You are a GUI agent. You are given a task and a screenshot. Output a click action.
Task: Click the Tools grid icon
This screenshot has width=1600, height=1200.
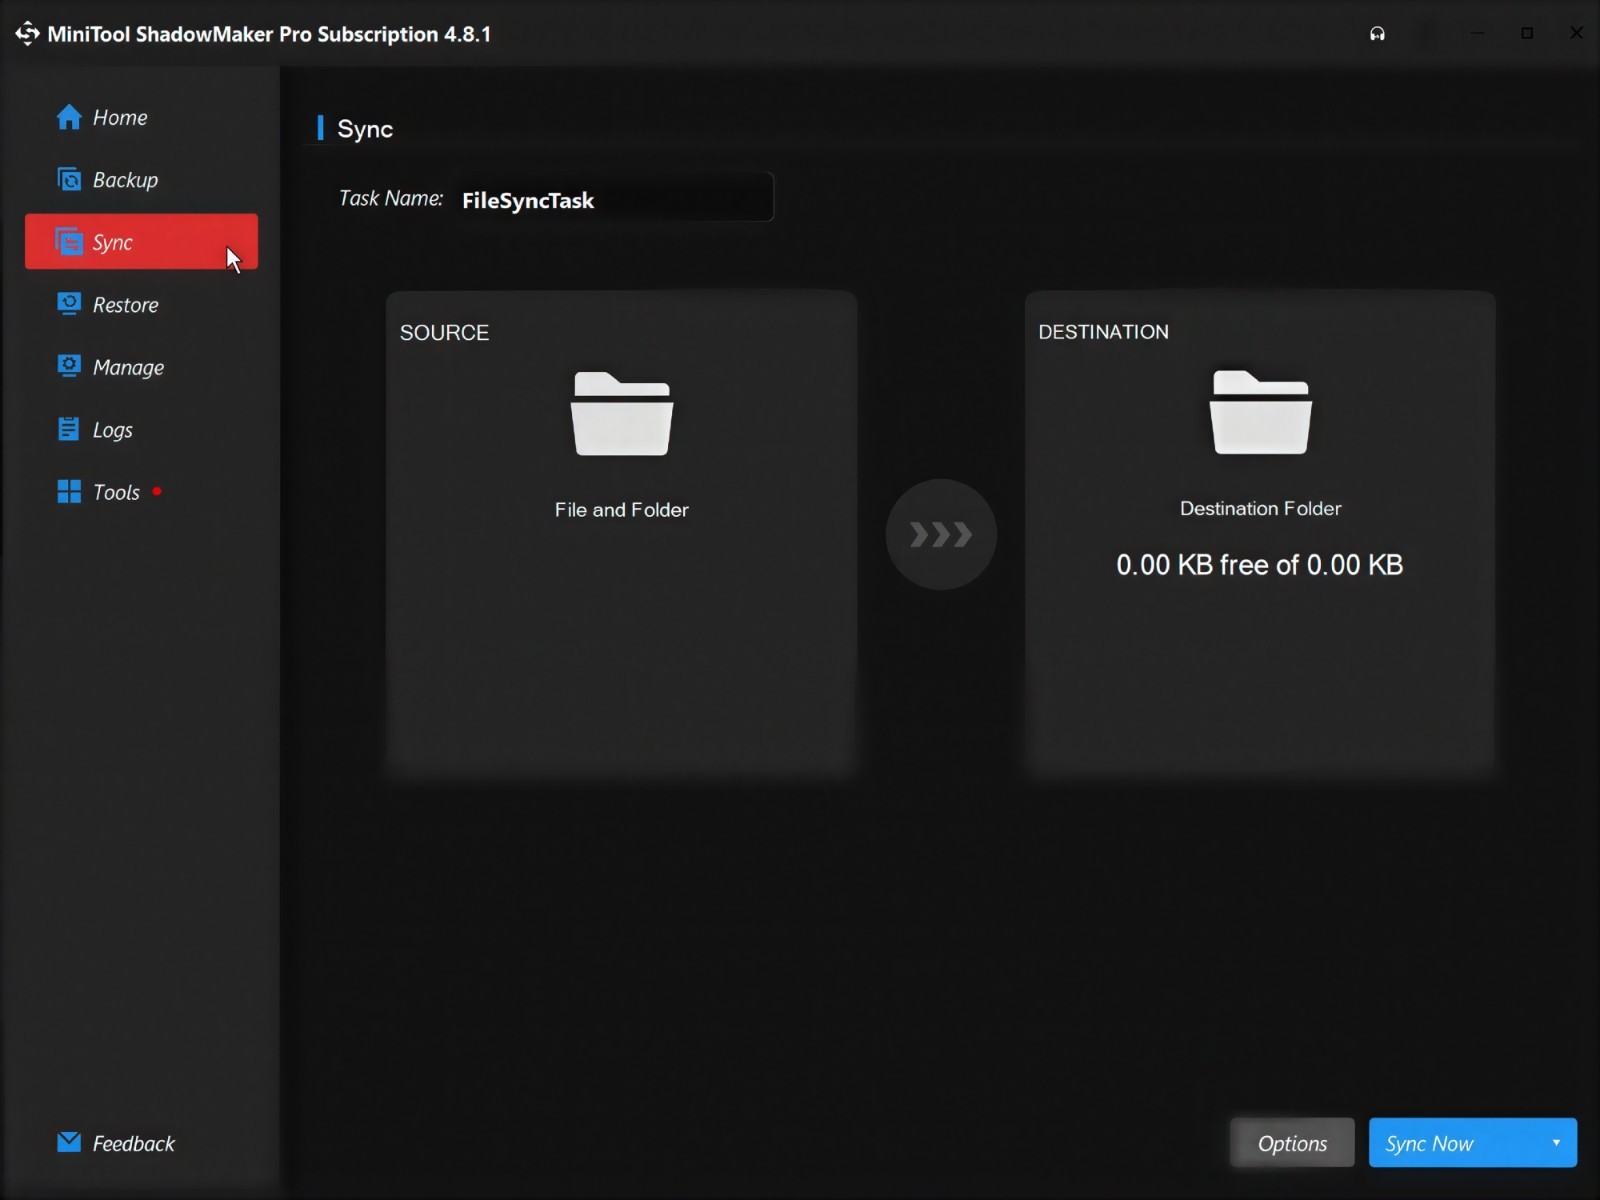click(69, 492)
